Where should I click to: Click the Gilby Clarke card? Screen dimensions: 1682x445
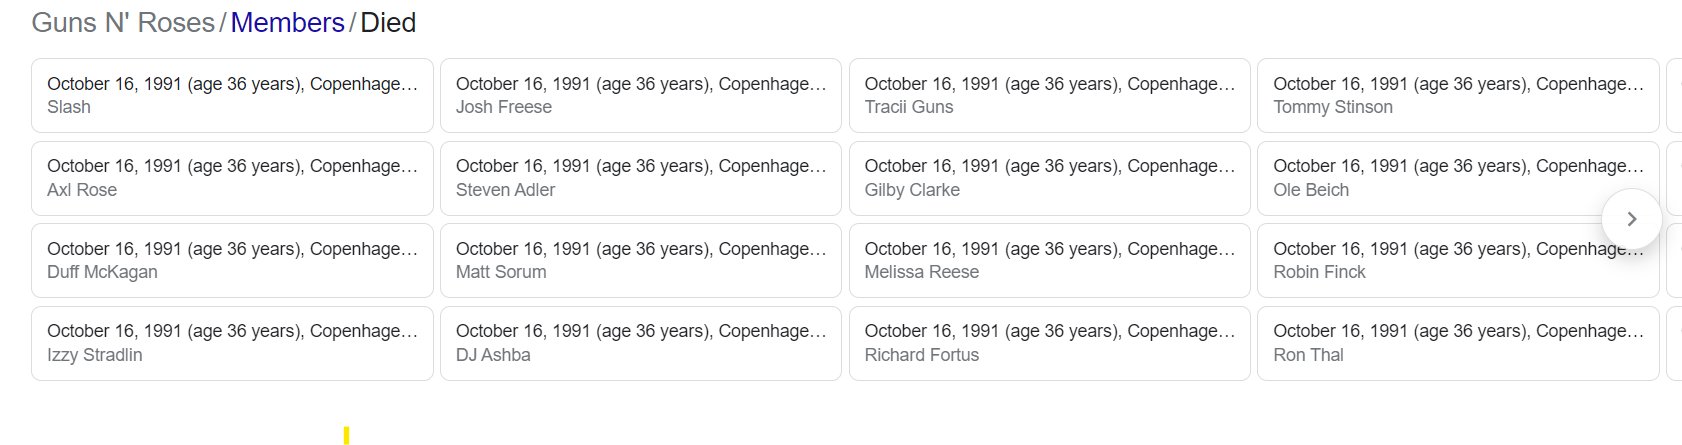coord(1049,178)
